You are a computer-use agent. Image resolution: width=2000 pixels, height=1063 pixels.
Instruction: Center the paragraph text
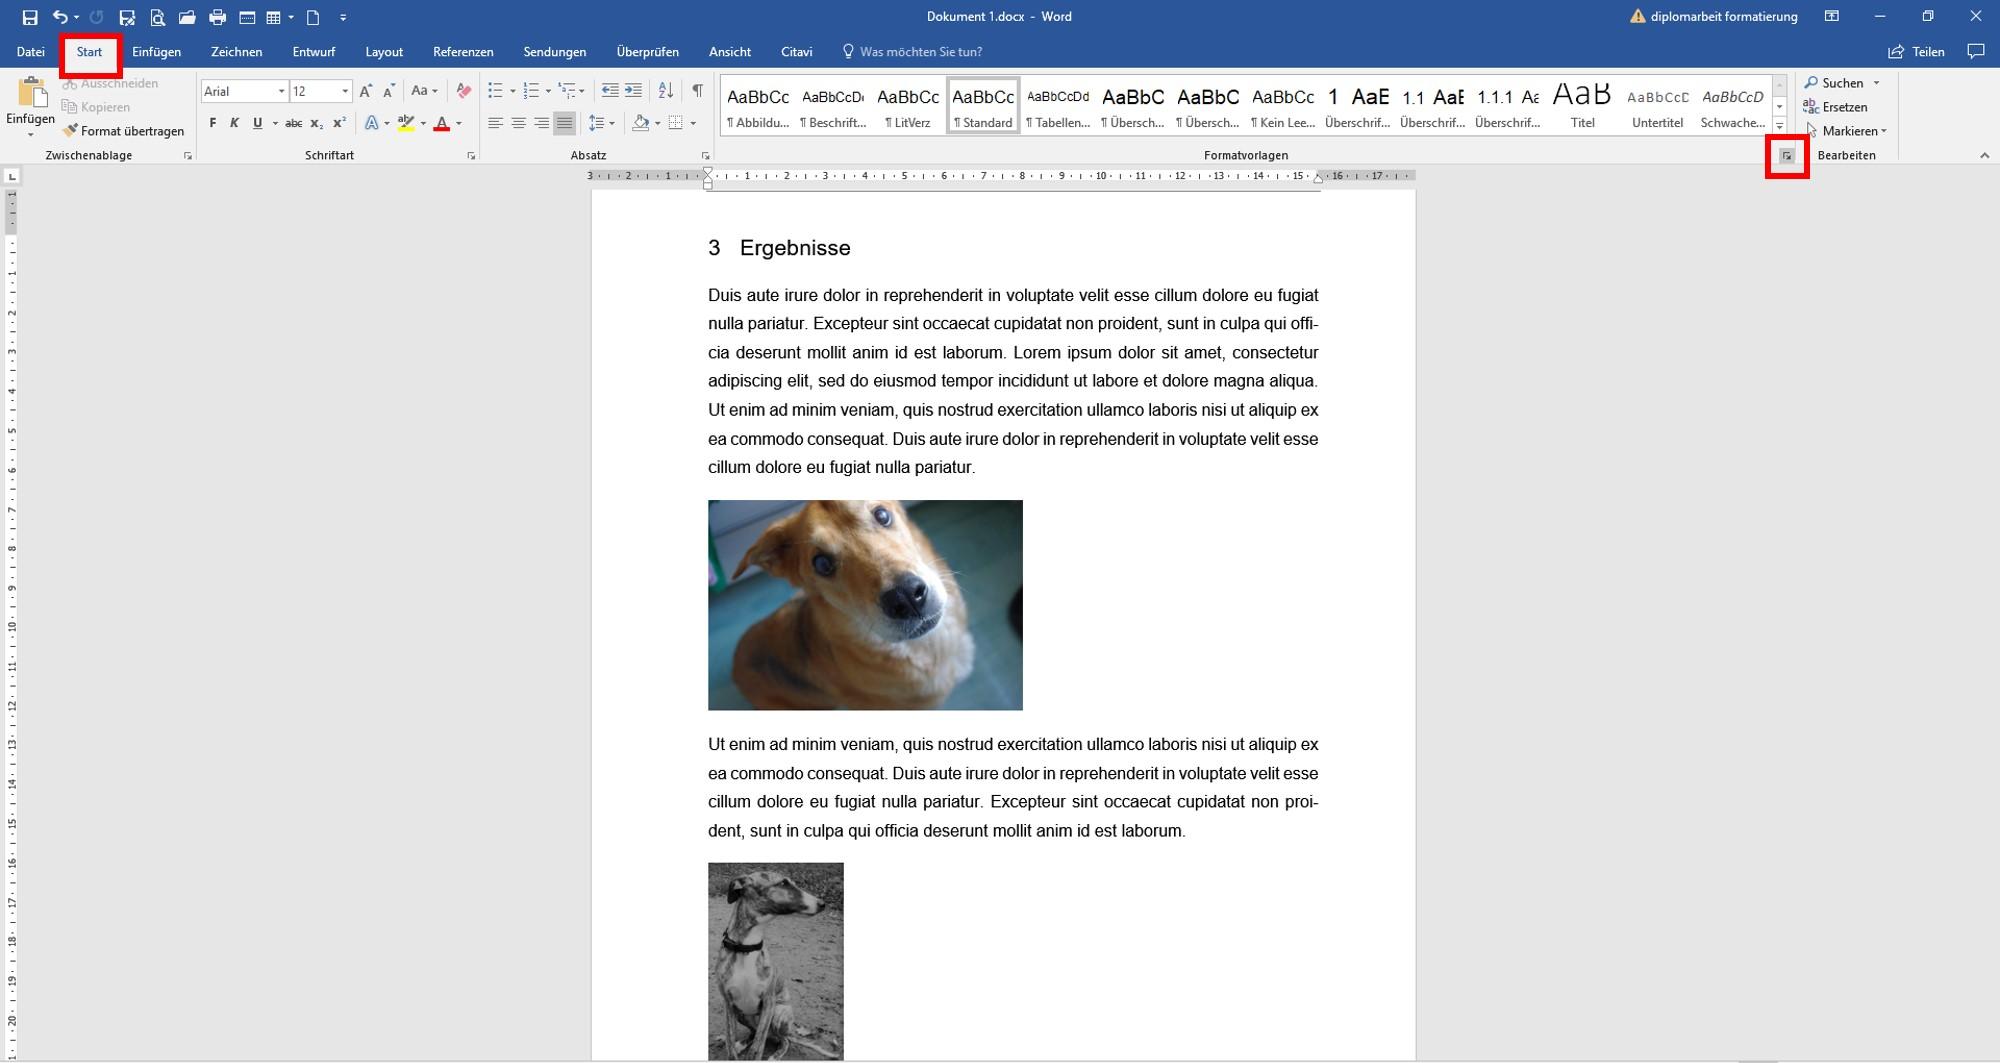(x=518, y=123)
